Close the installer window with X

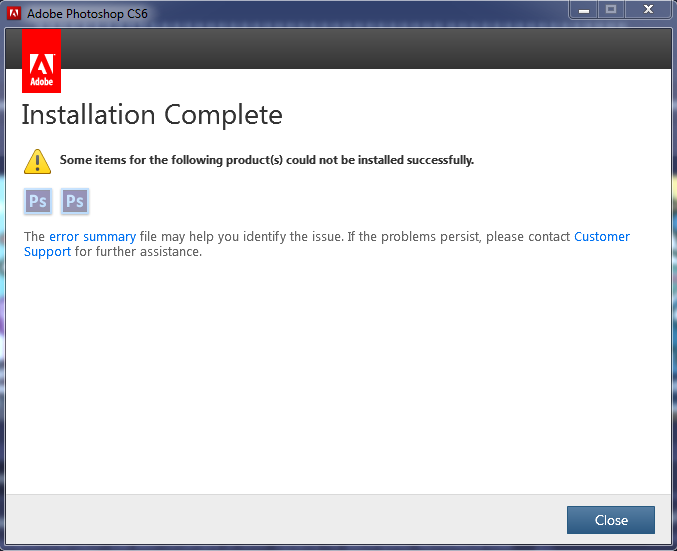[x=648, y=10]
